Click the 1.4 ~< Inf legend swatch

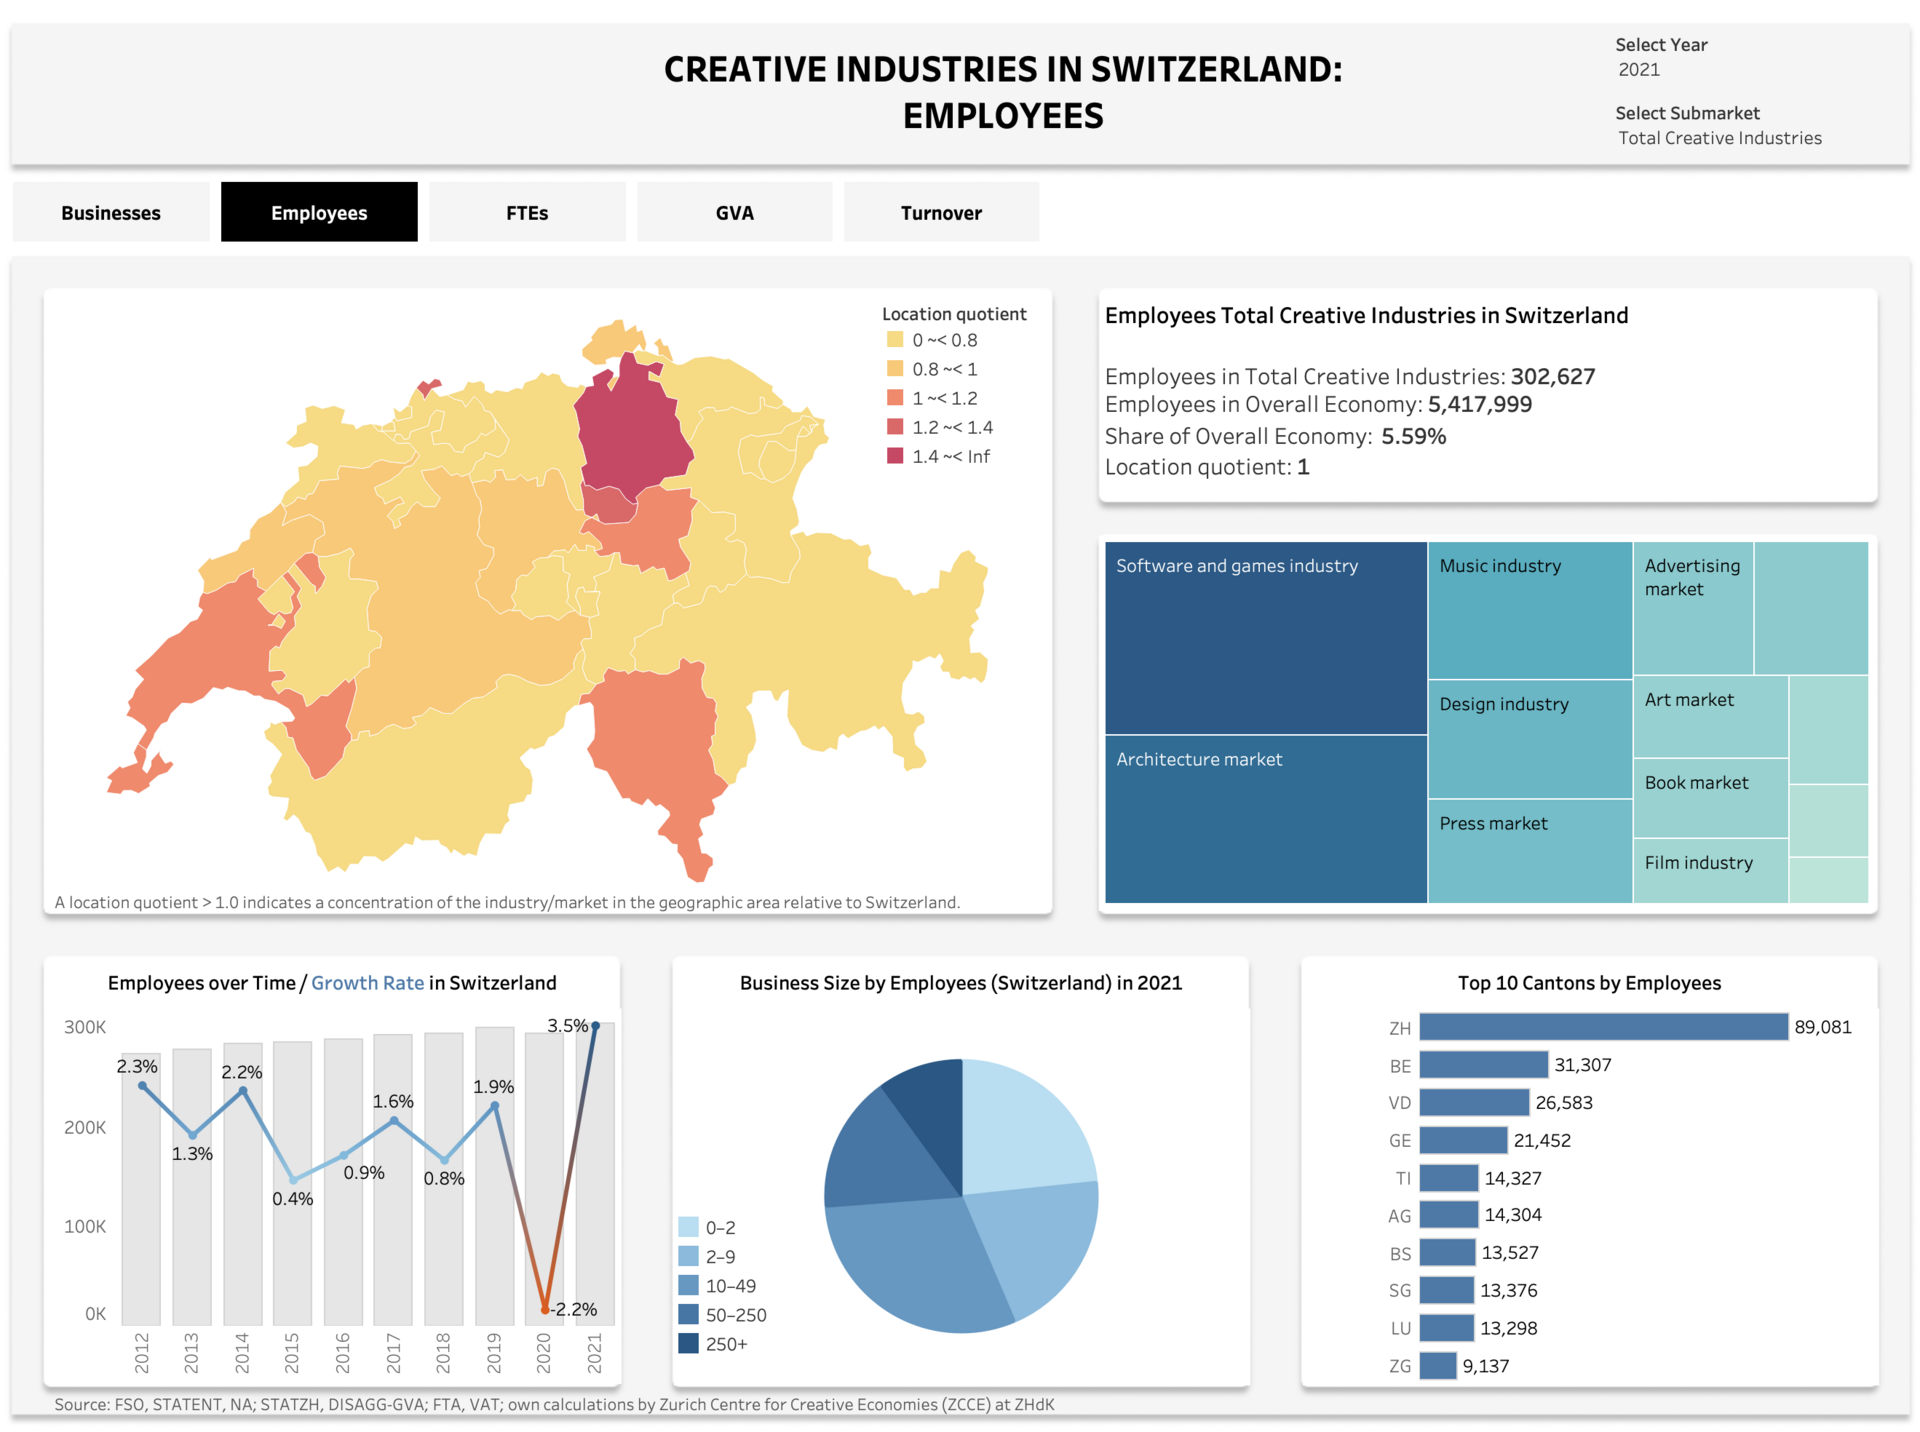[895, 456]
